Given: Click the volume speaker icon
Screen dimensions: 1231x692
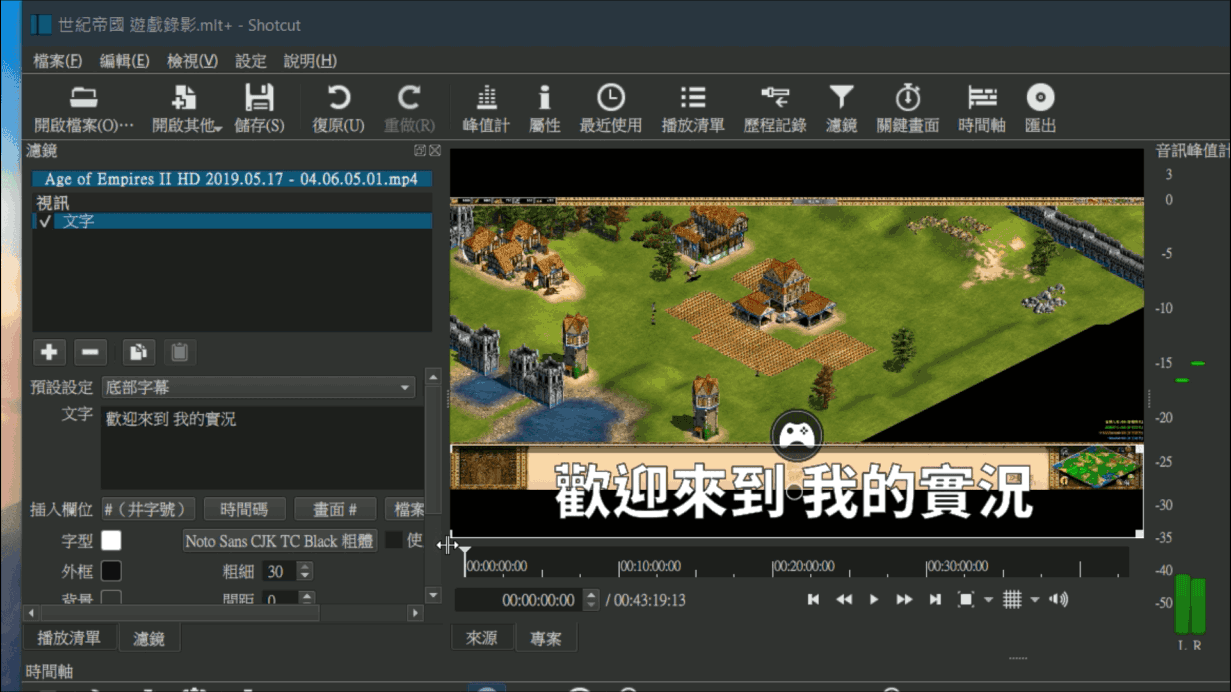Looking at the screenshot, I should [1059, 599].
